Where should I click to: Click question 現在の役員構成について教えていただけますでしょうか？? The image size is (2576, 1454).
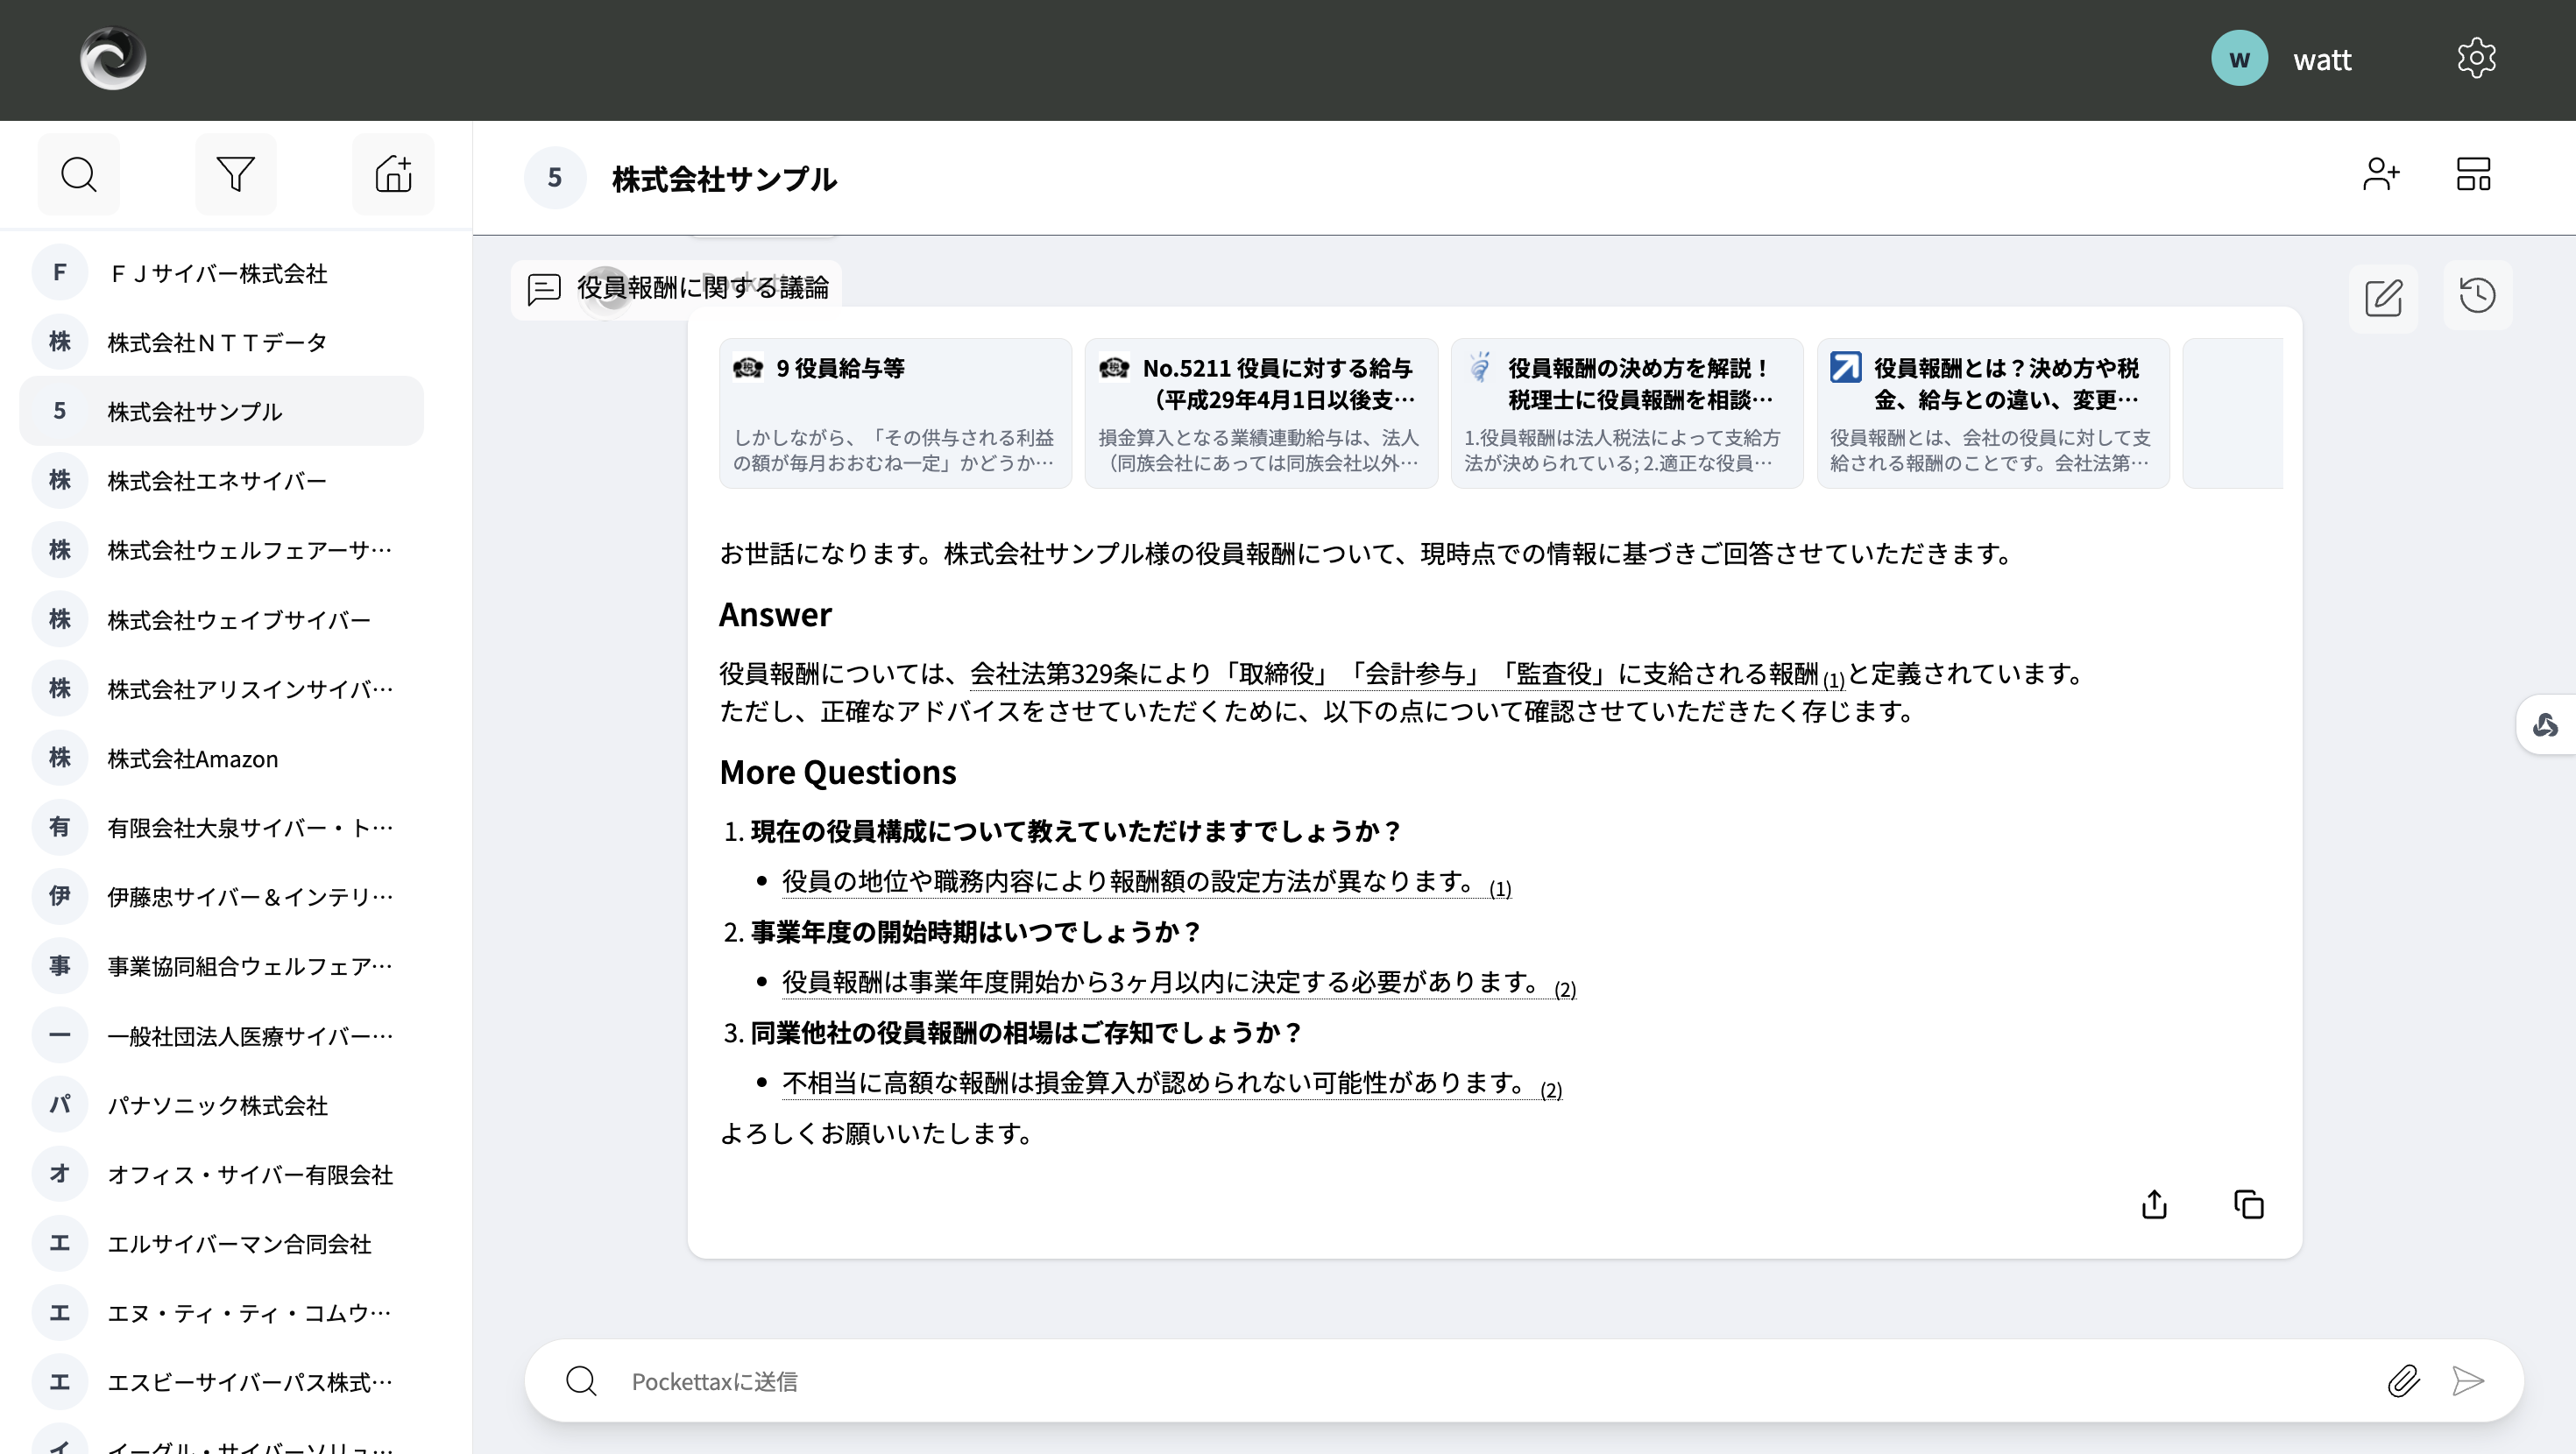click(x=1076, y=831)
